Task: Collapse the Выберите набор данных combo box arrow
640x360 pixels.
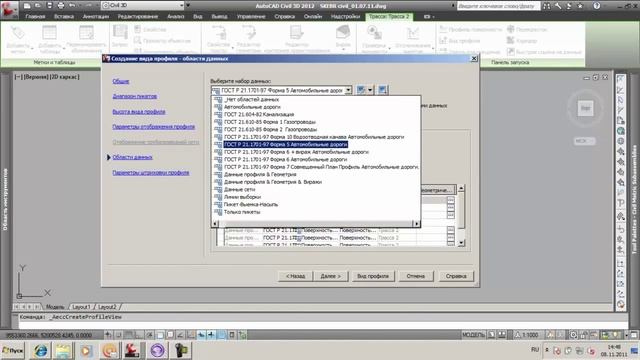Action: point(348,90)
